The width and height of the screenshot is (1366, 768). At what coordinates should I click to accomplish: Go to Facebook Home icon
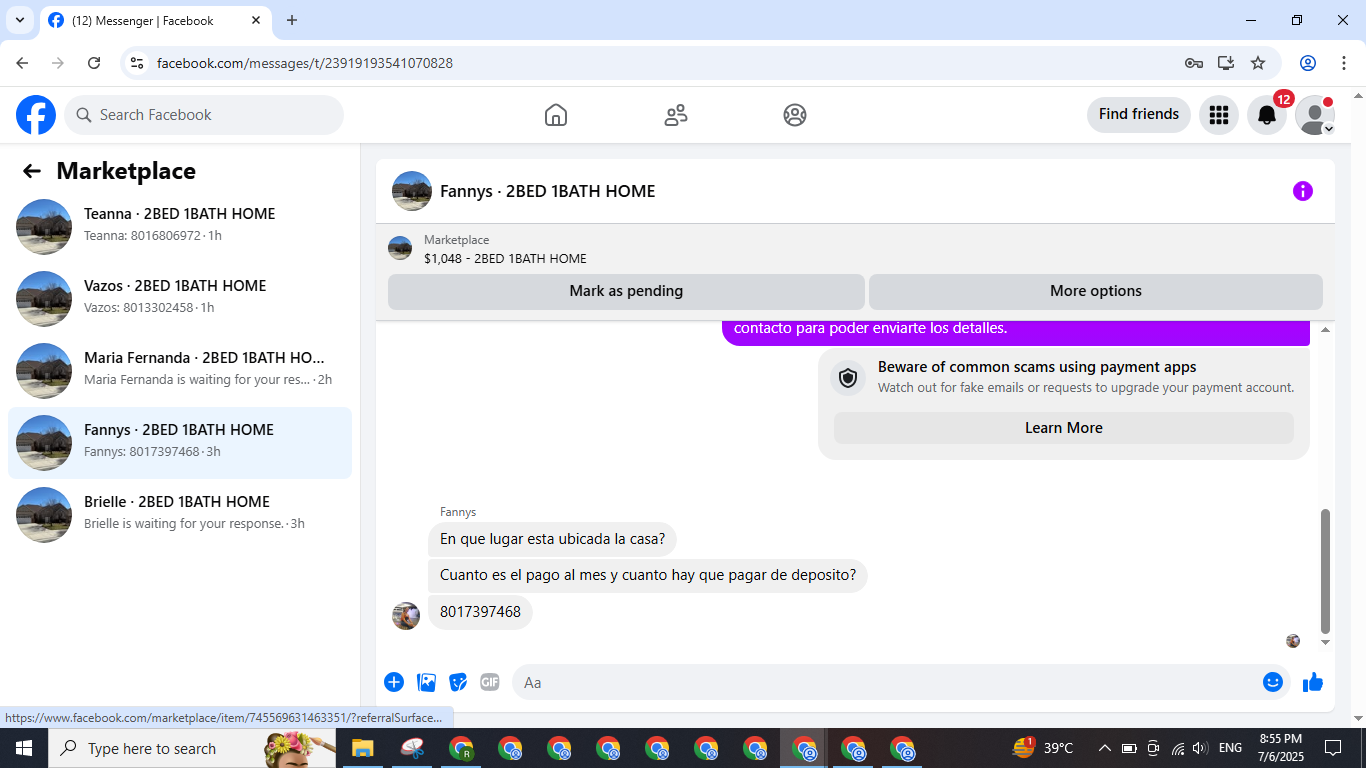[556, 115]
